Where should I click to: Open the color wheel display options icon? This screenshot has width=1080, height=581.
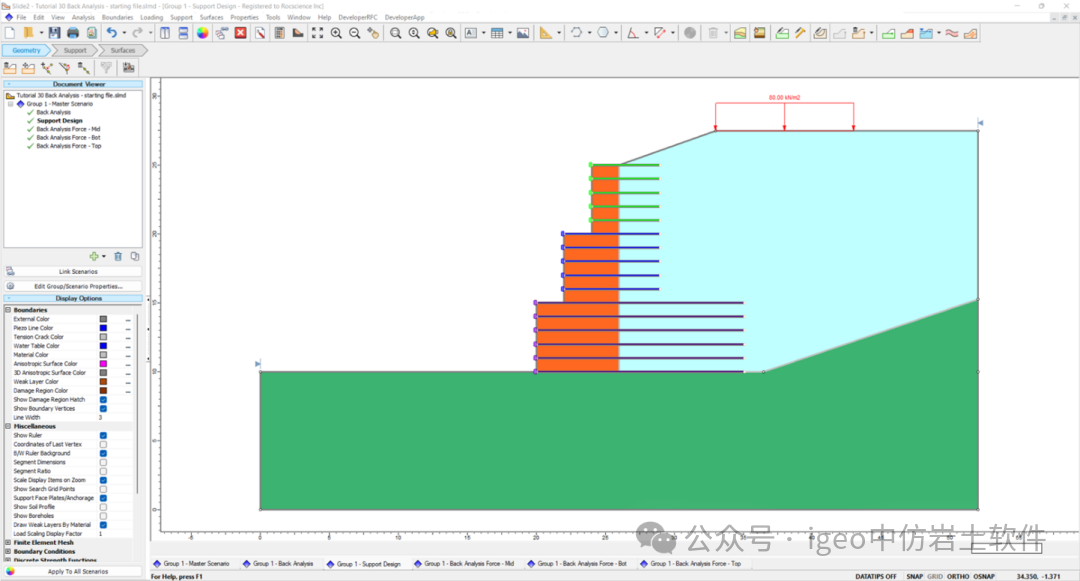click(202, 33)
